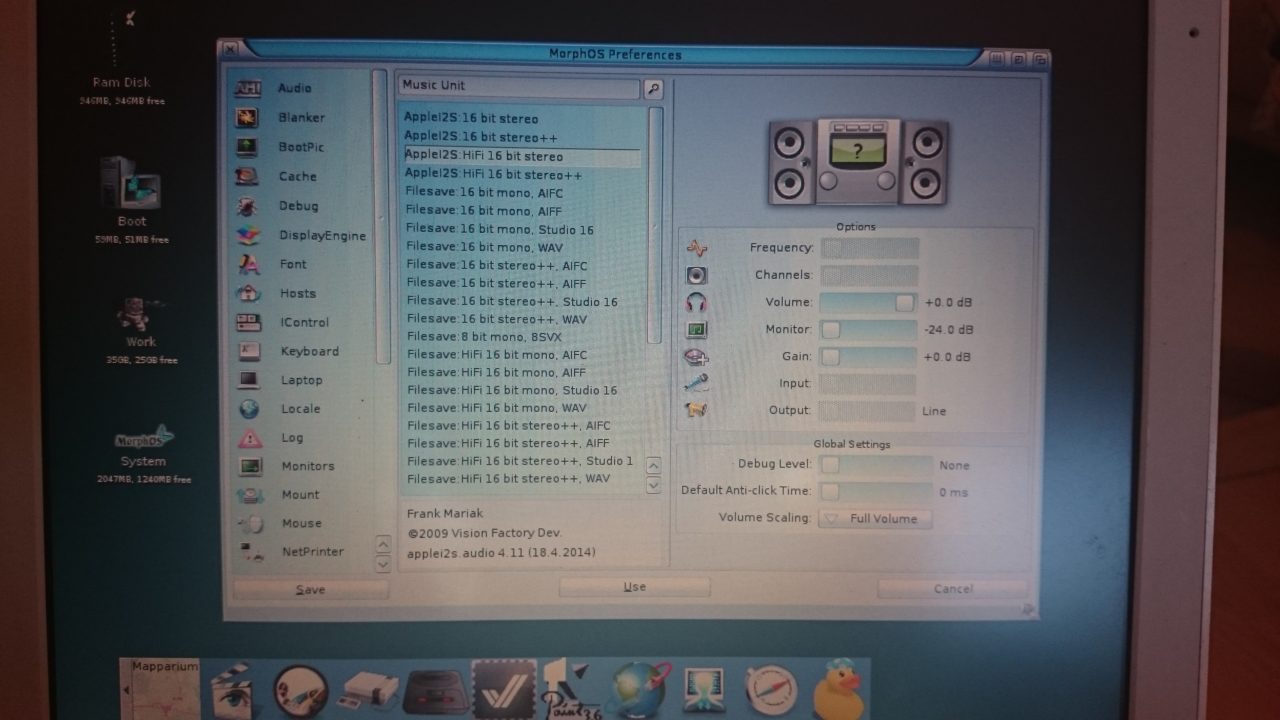
Task: Select the Locale globe icon
Action: point(249,409)
